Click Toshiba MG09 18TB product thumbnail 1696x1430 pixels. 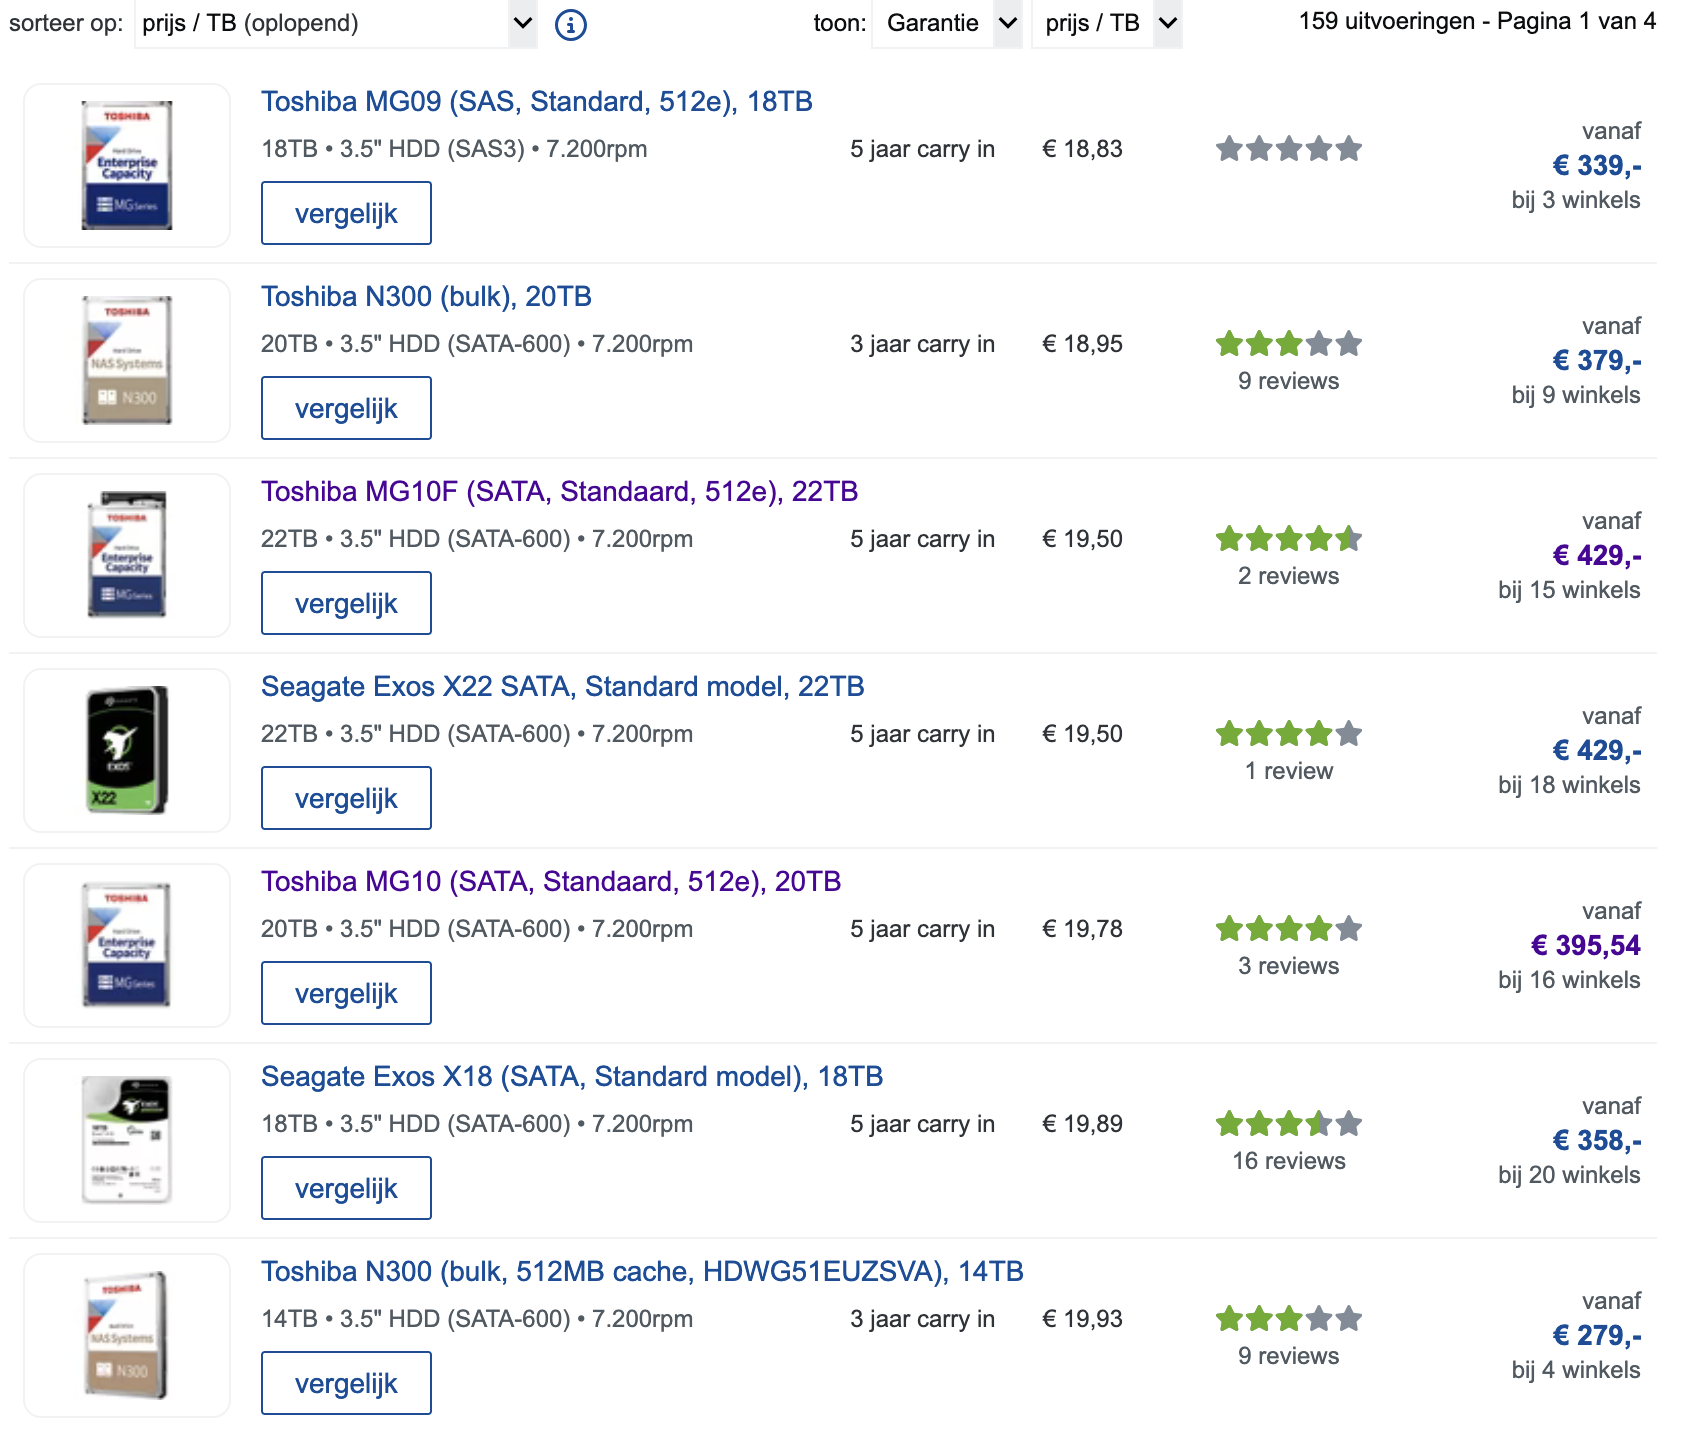[x=127, y=165]
